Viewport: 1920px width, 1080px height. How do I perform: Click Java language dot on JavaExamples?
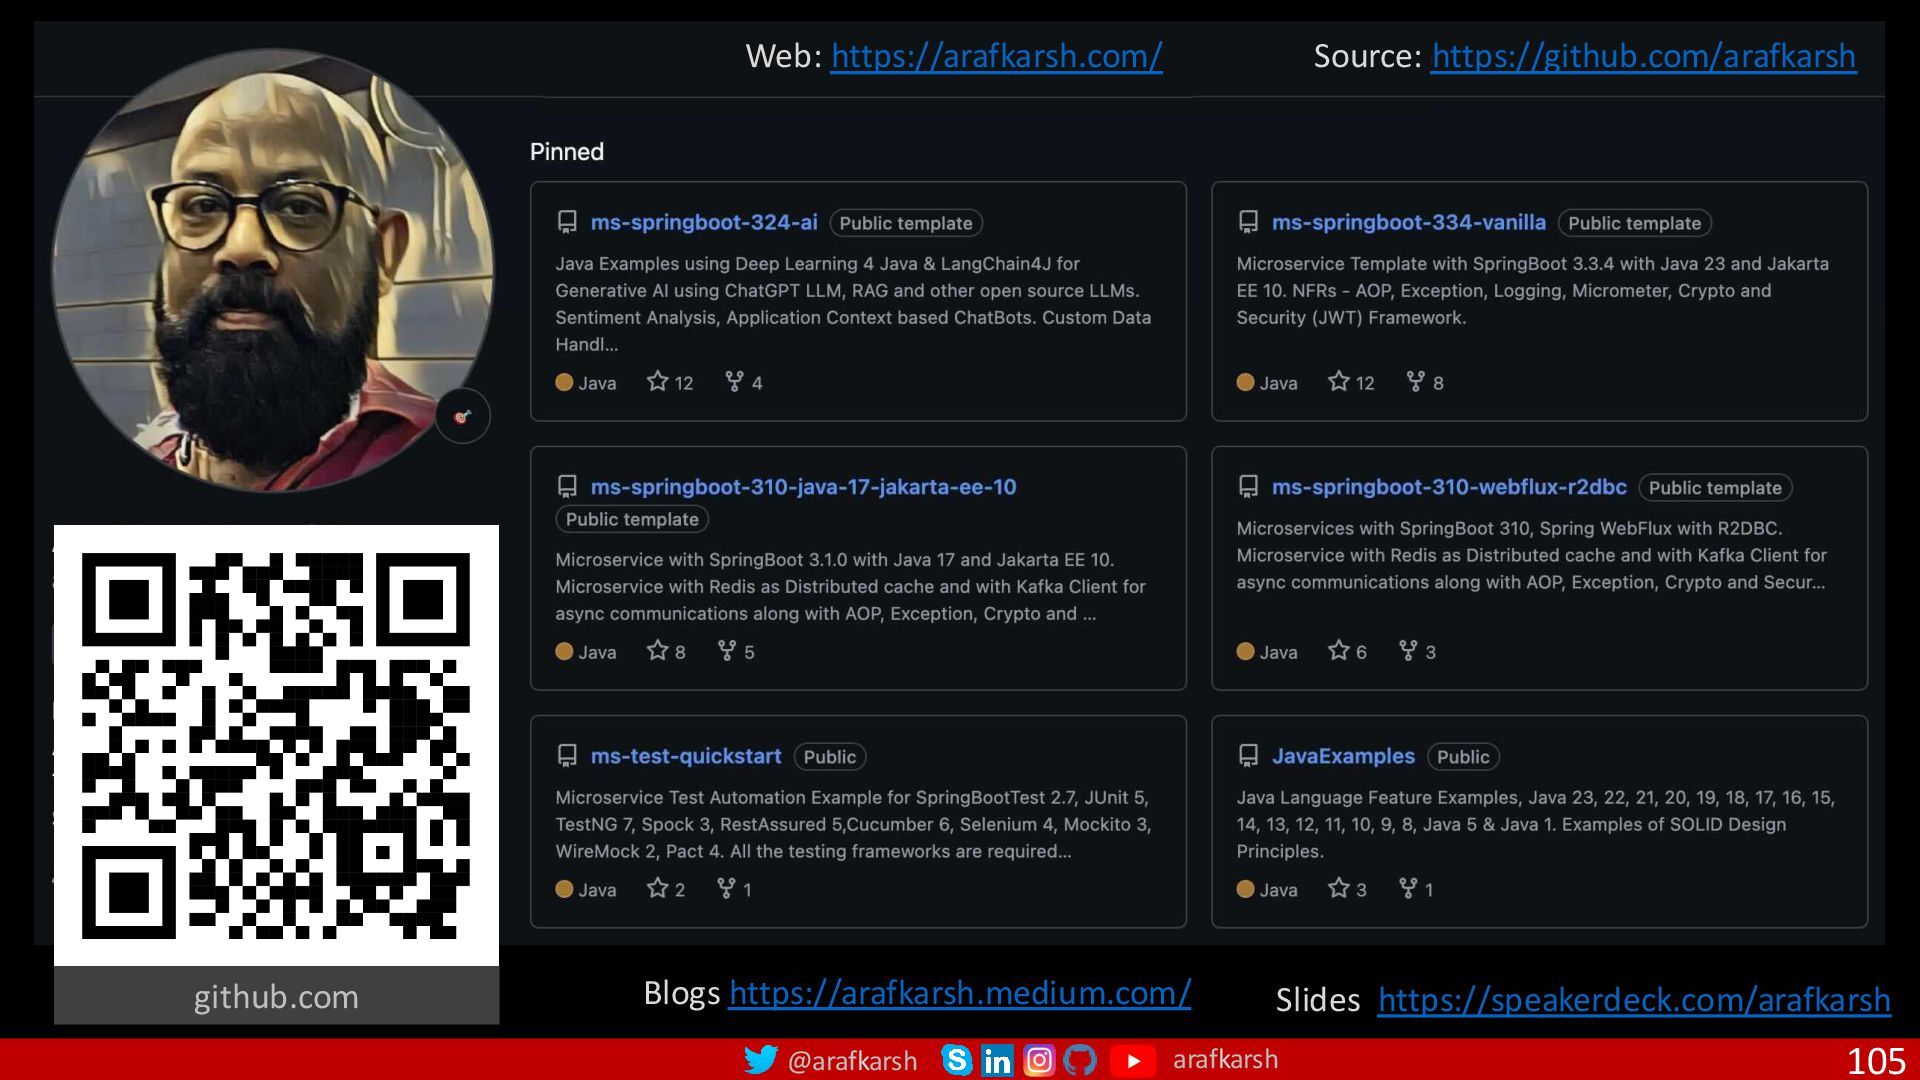(x=1245, y=889)
